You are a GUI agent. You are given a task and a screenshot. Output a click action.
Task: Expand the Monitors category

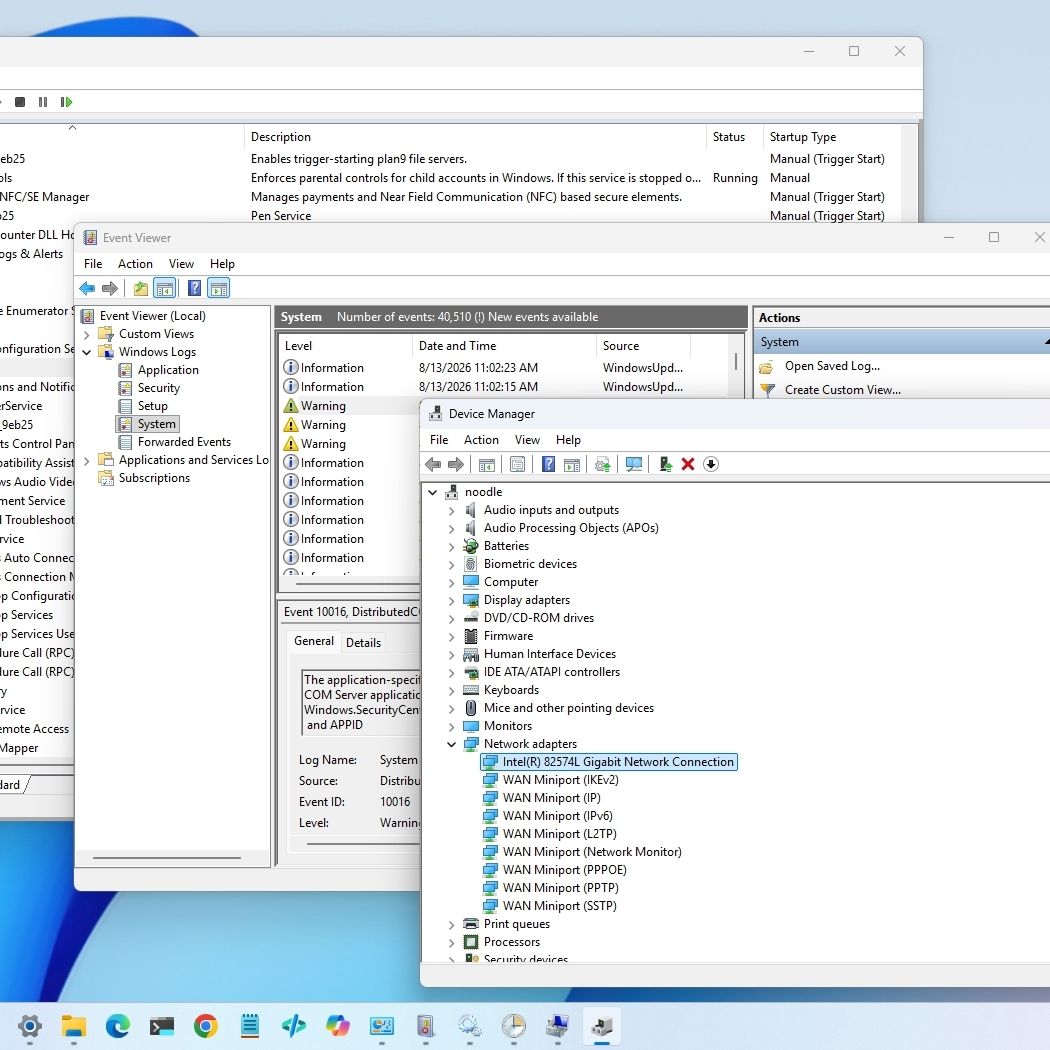point(451,727)
